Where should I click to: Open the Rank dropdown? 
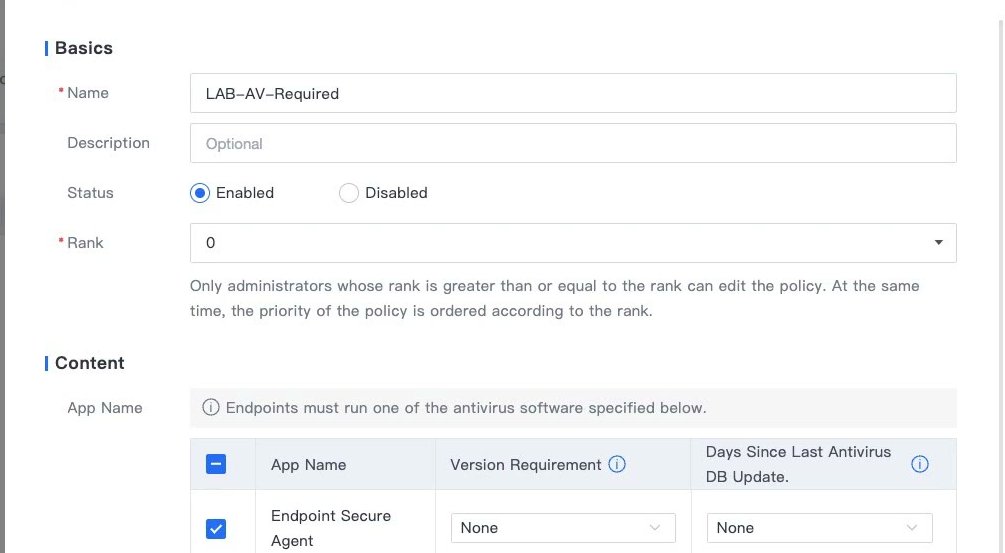pyautogui.click(x=573, y=243)
